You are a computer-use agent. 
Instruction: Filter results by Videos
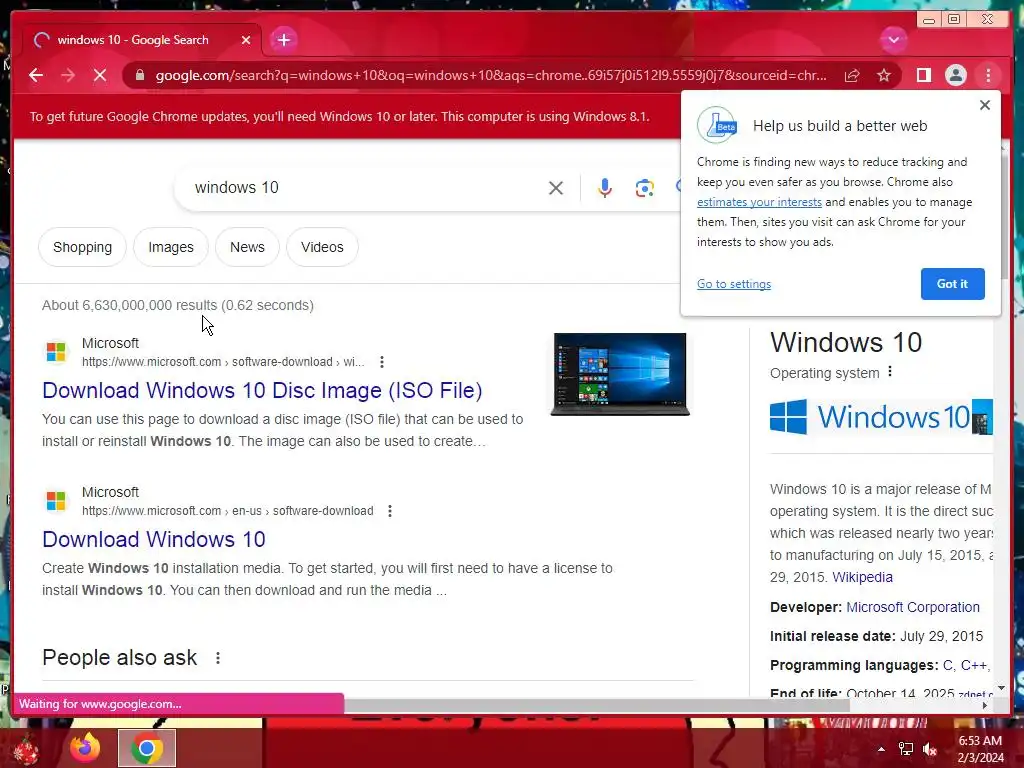click(x=322, y=247)
